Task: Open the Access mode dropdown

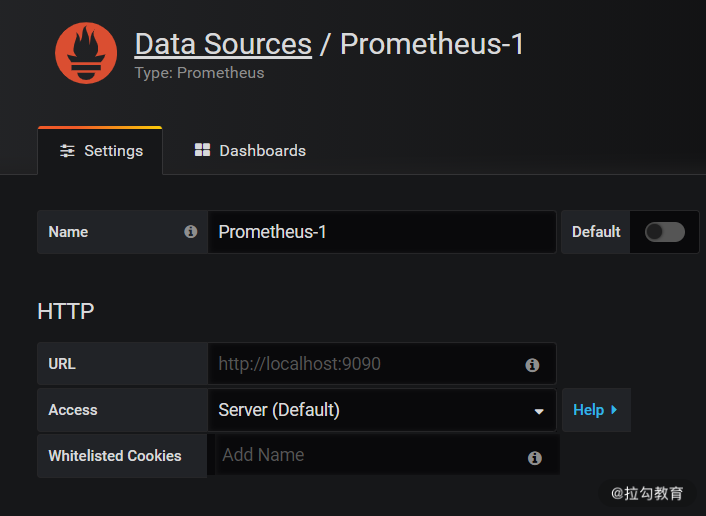Action: click(380, 410)
